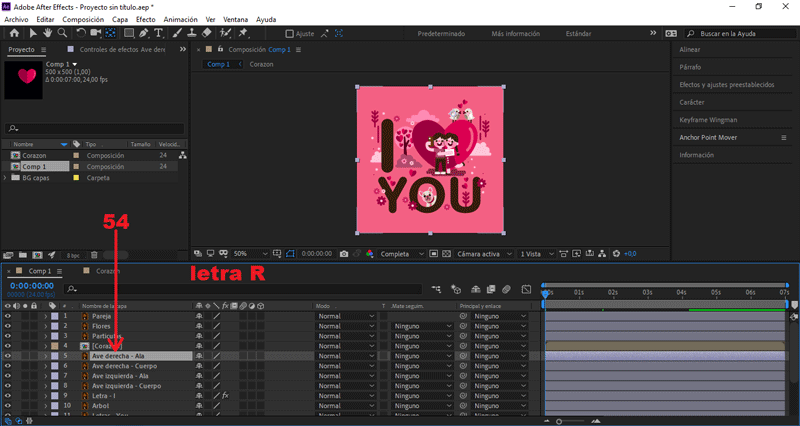
Task: Open the Efecto menu
Action: pos(146,19)
